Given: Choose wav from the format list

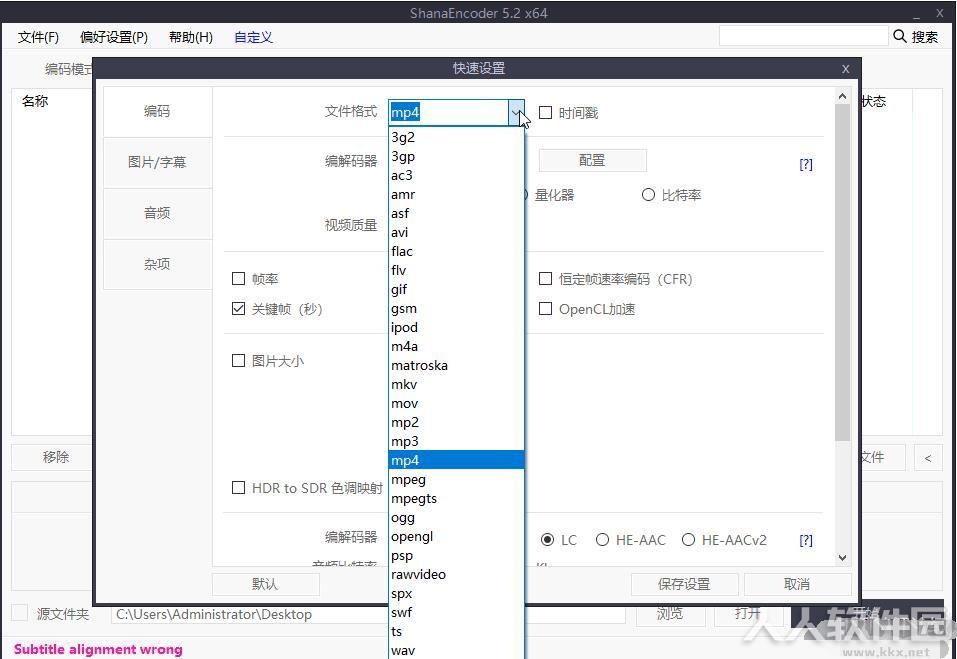Looking at the screenshot, I should coord(457,650).
